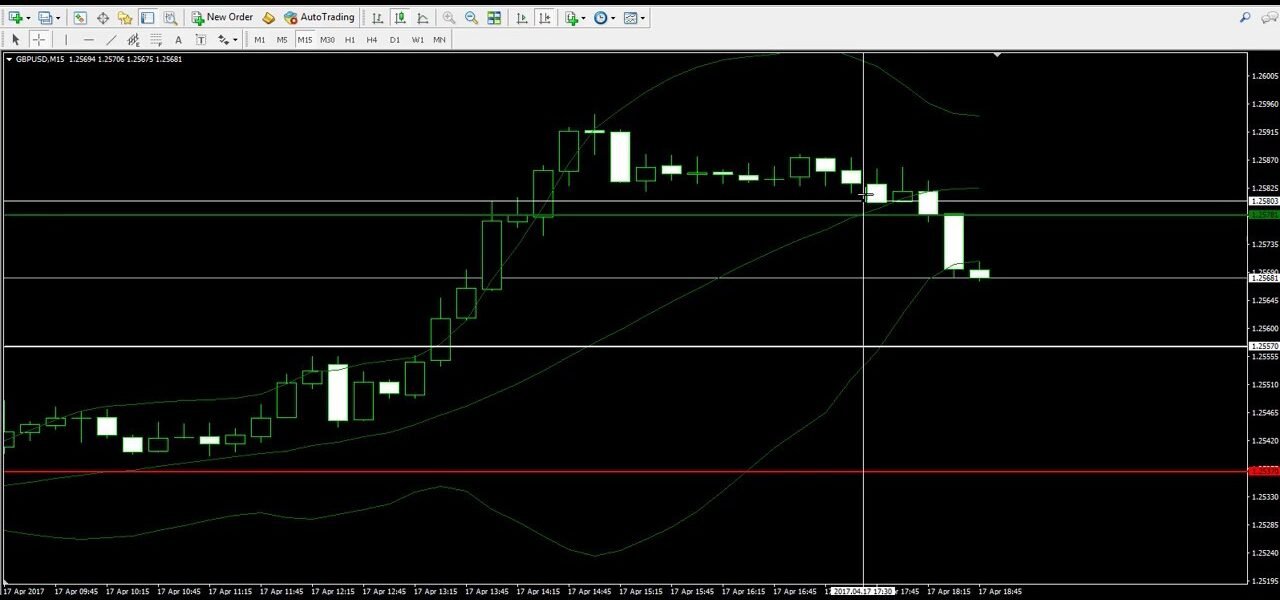This screenshot has width=1280, height=600.
Task: Select the crosshair tool
Action: (x=38, y=40)
